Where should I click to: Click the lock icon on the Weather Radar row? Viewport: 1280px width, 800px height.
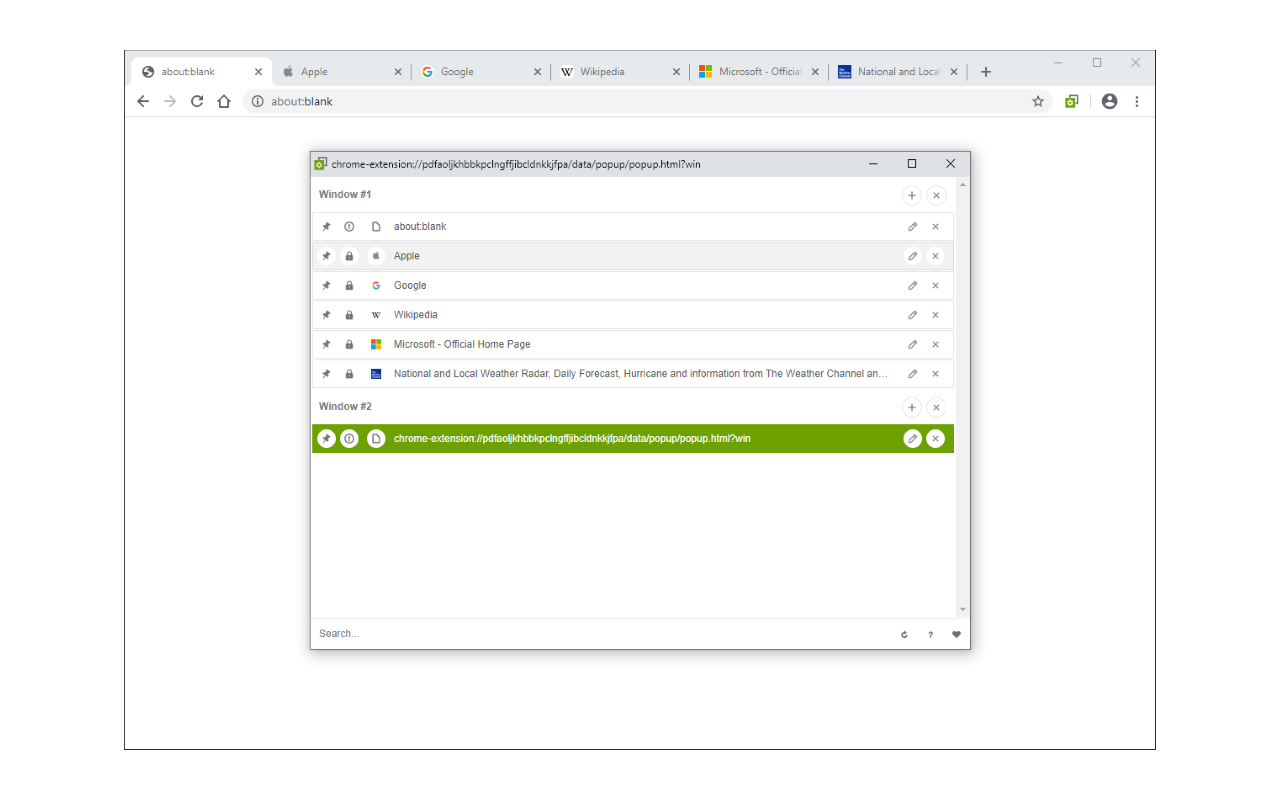click(x=349, y=374)
